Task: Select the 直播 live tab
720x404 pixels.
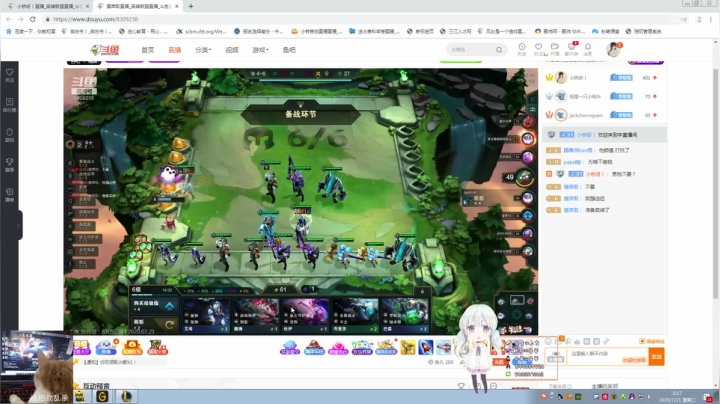Action: pyautogui.click(x=174, y=50)
